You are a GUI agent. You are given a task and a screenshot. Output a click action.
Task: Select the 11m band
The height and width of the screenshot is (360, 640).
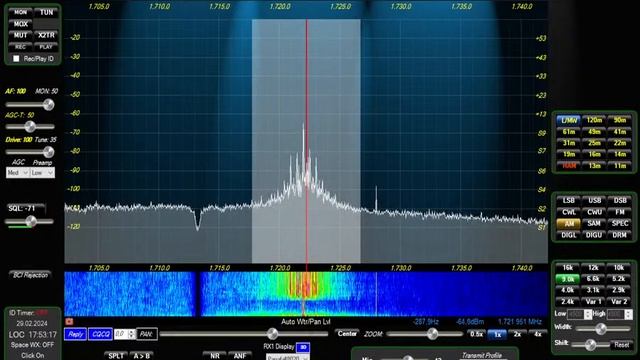(x=620, y=166)
